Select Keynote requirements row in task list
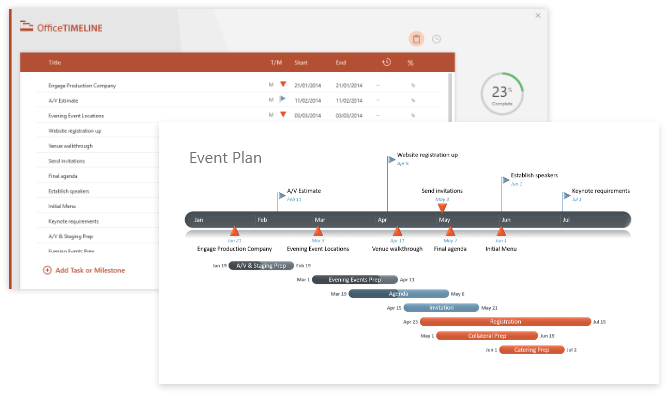The height and width of the screenshot is (396, 669). click(73, 221)
